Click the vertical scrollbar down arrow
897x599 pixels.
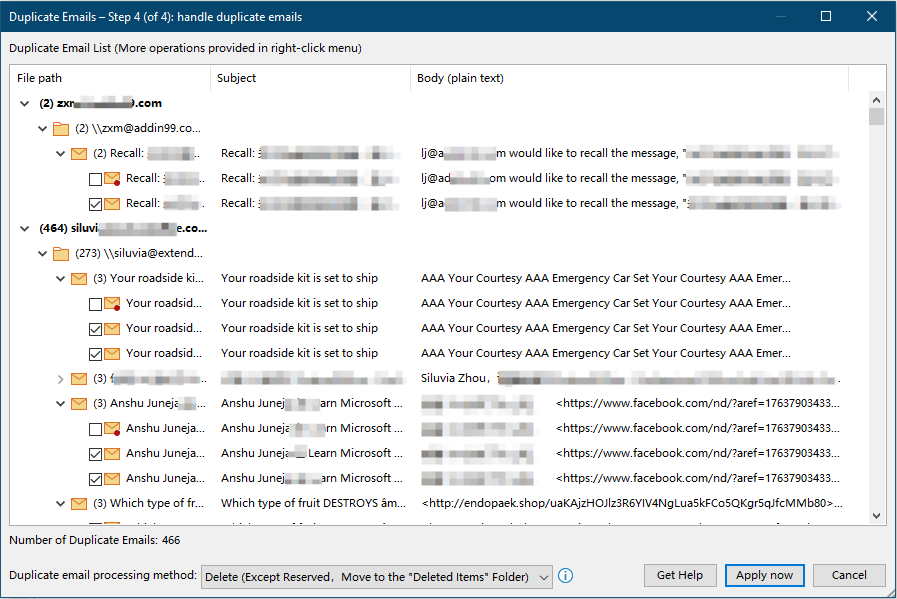(x=876, y=516)
